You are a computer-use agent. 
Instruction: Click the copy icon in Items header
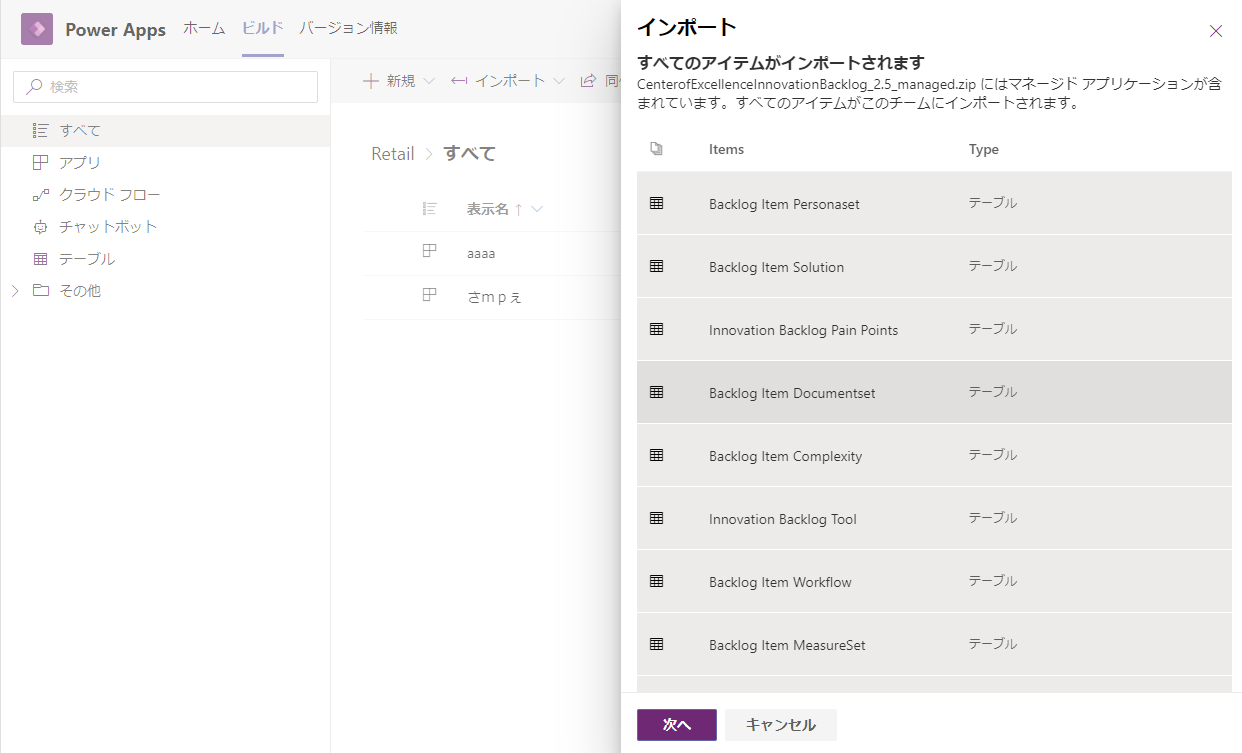(656, 149)
